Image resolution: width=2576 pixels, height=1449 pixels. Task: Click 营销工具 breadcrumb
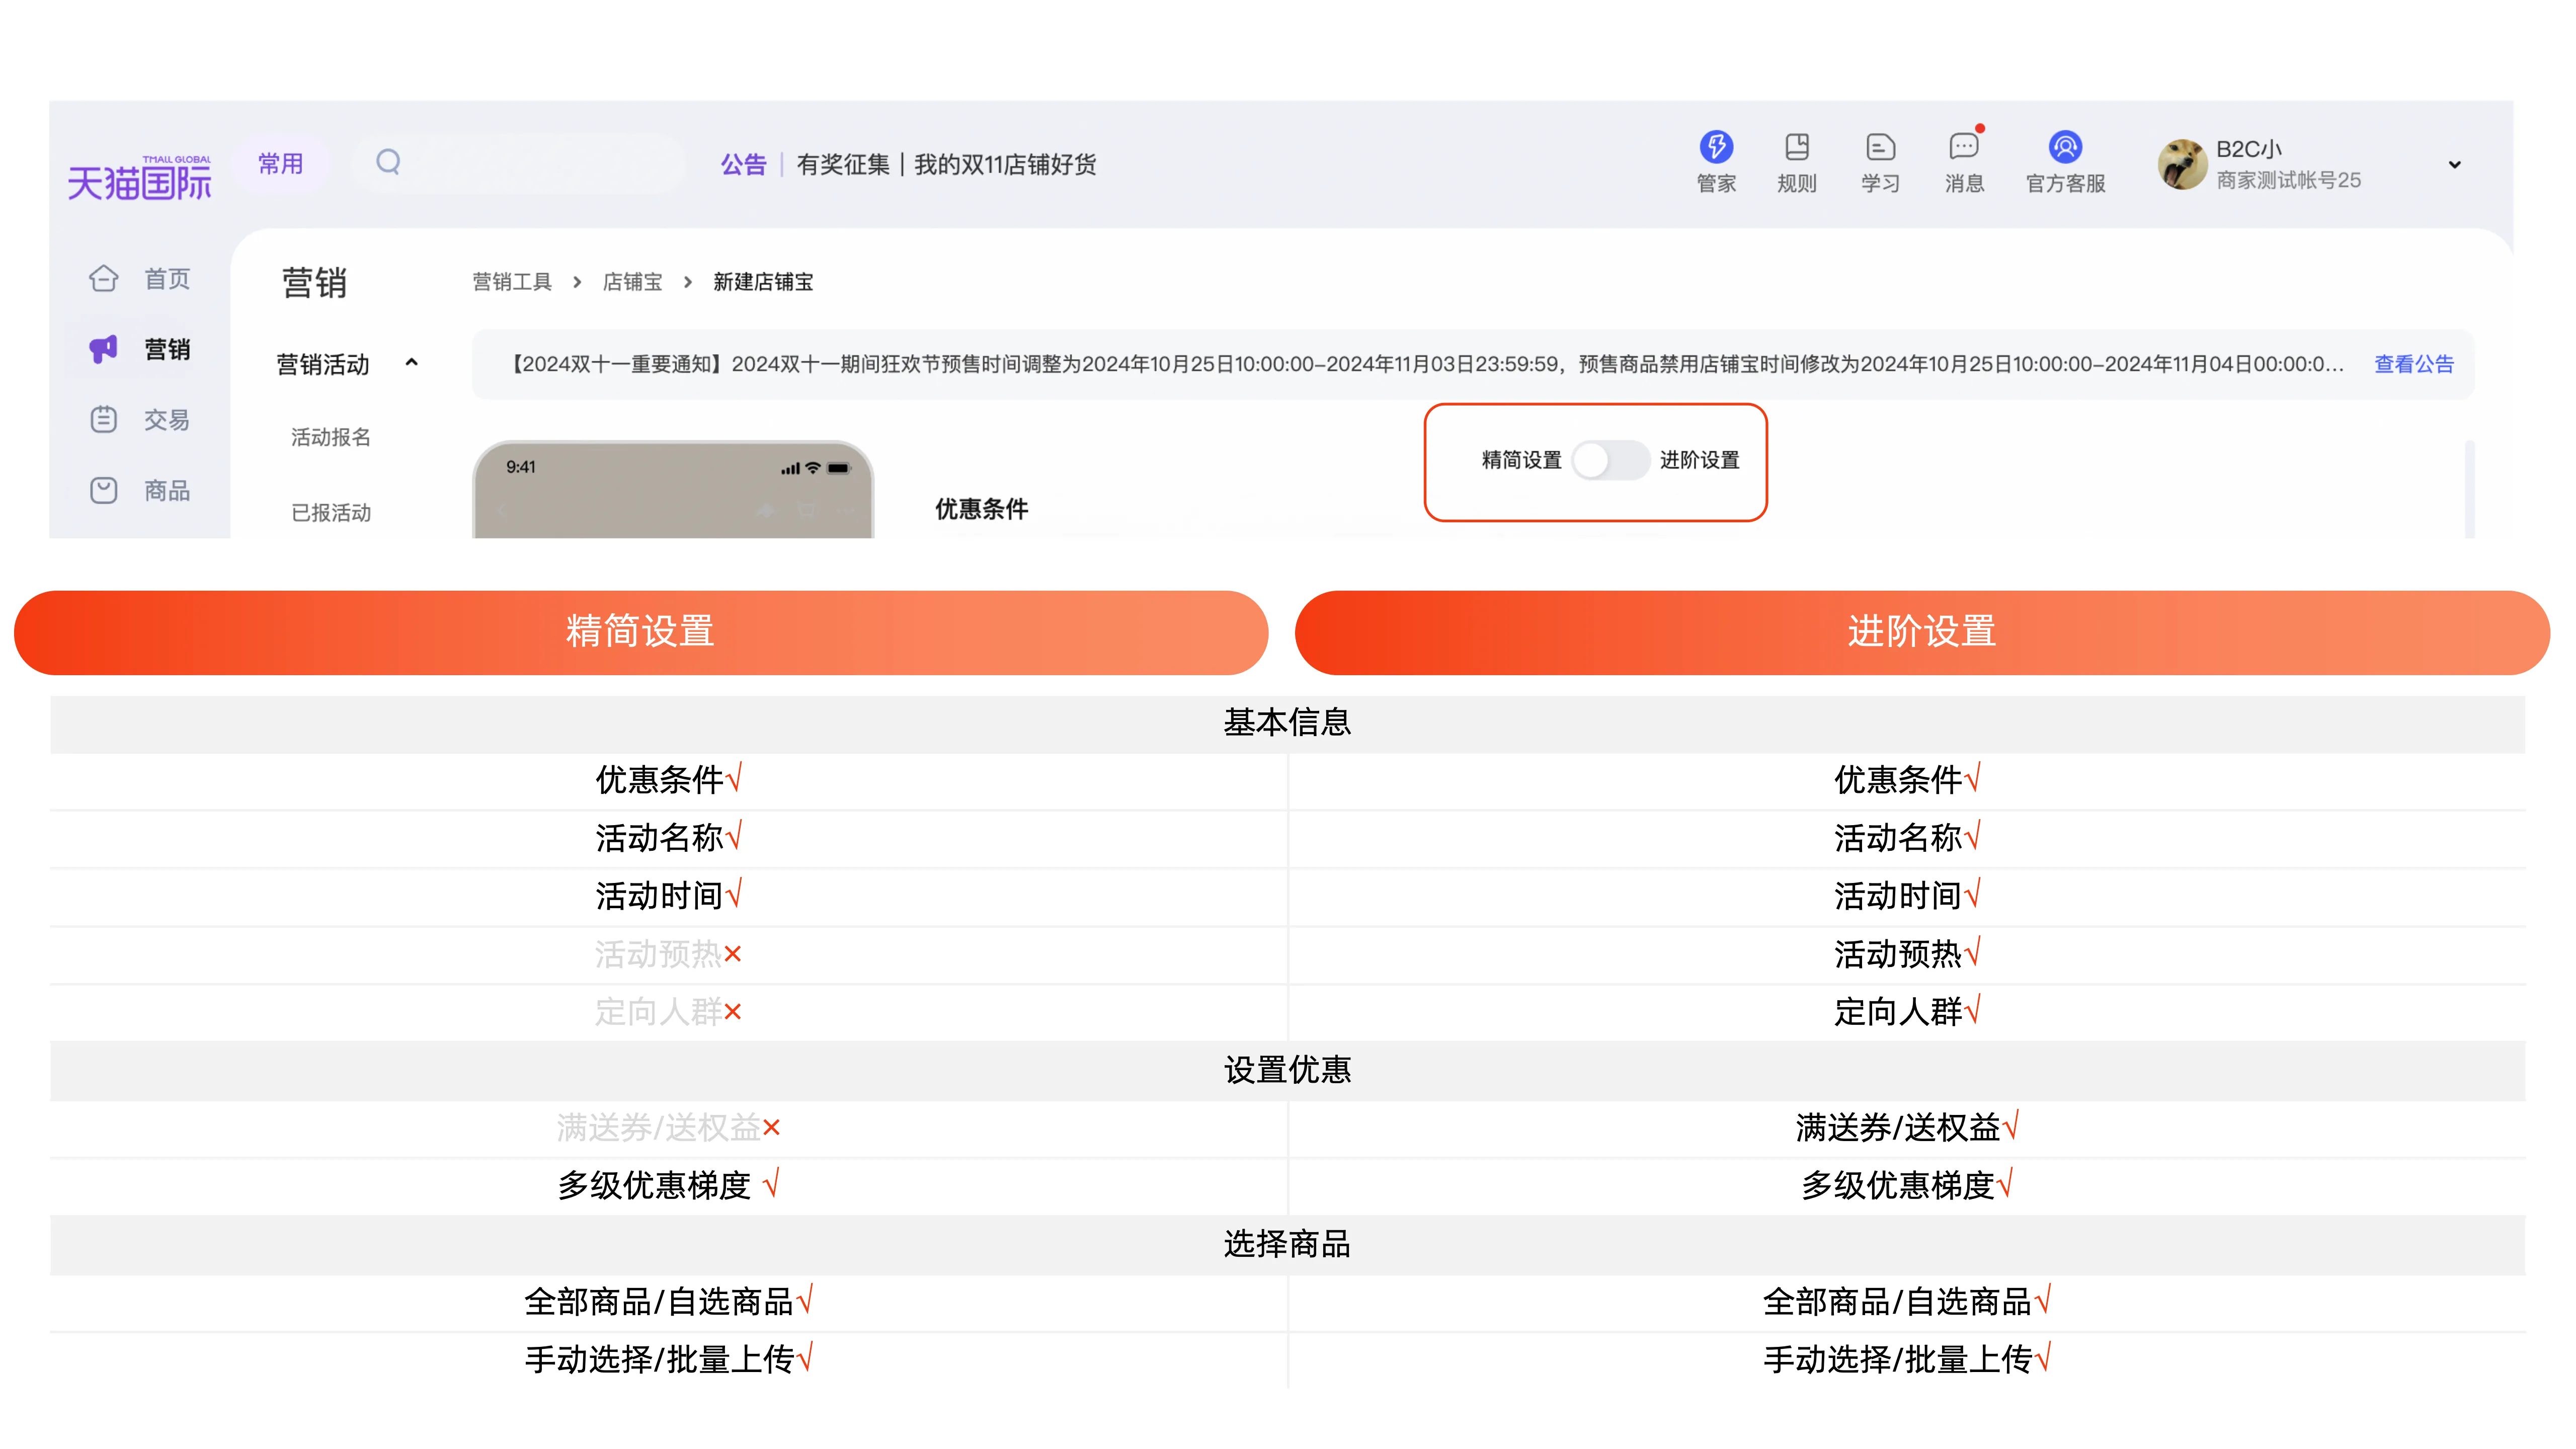coord(511,282)
